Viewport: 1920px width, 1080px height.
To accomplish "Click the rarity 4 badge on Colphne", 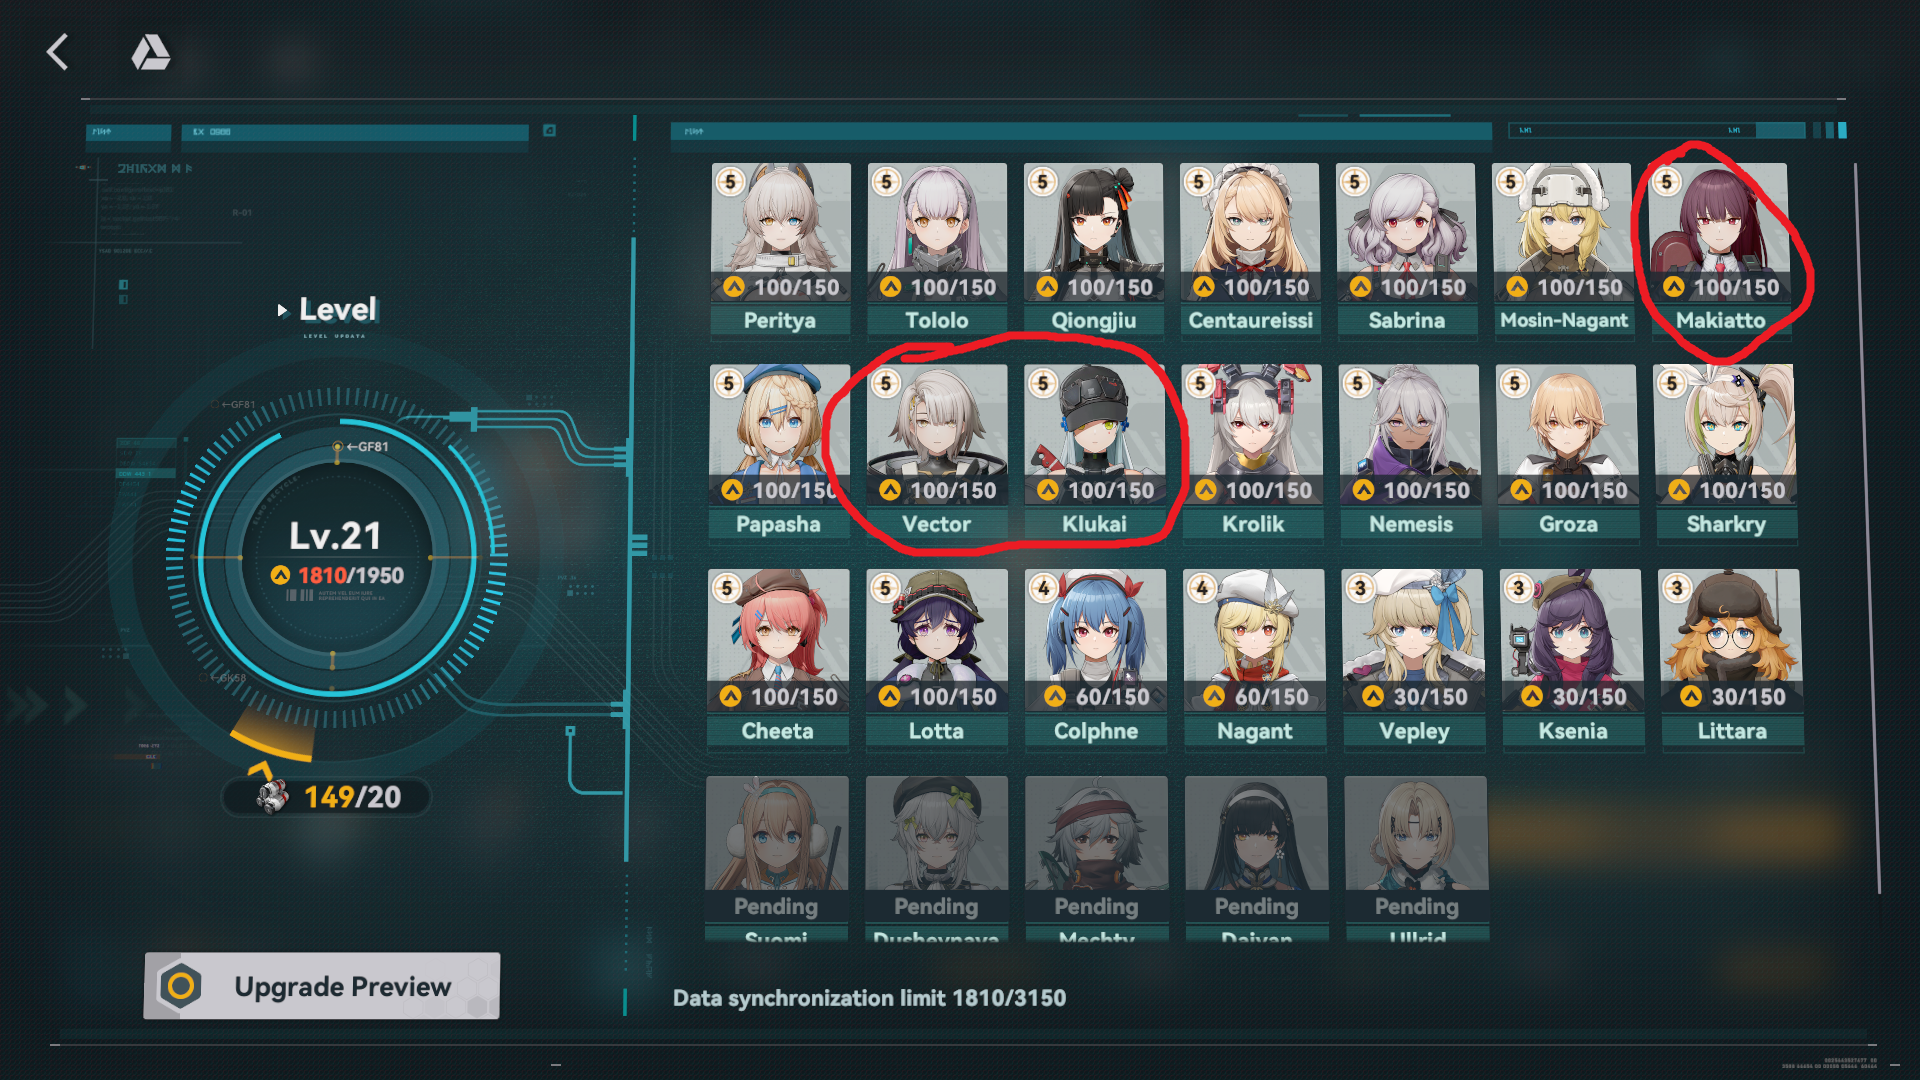I will (1044, 588).
